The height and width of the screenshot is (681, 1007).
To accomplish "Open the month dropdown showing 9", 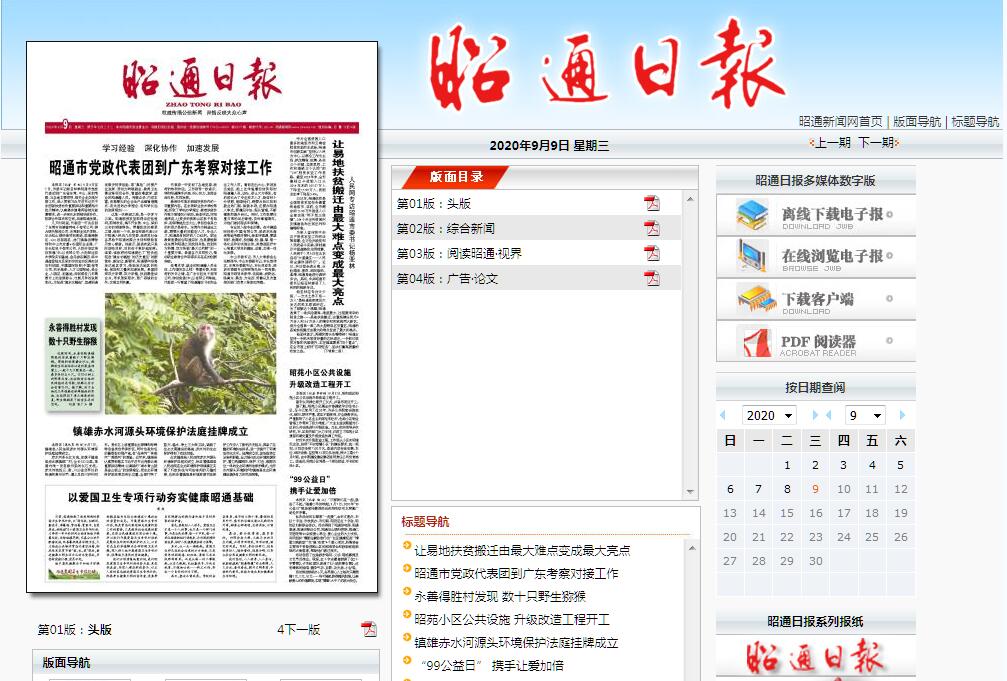I will (x=864, y=415).
